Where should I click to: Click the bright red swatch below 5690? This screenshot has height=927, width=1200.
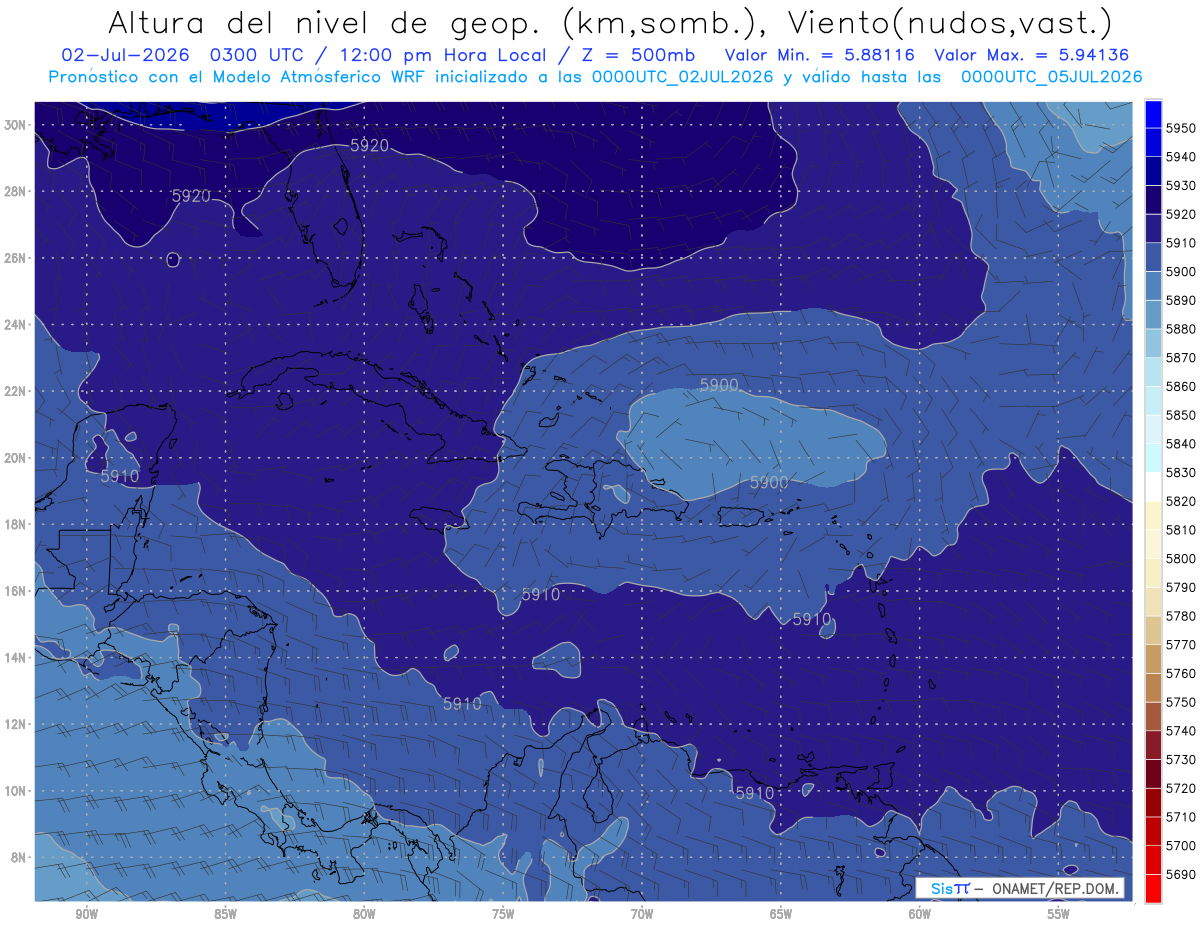point(1153,888)
